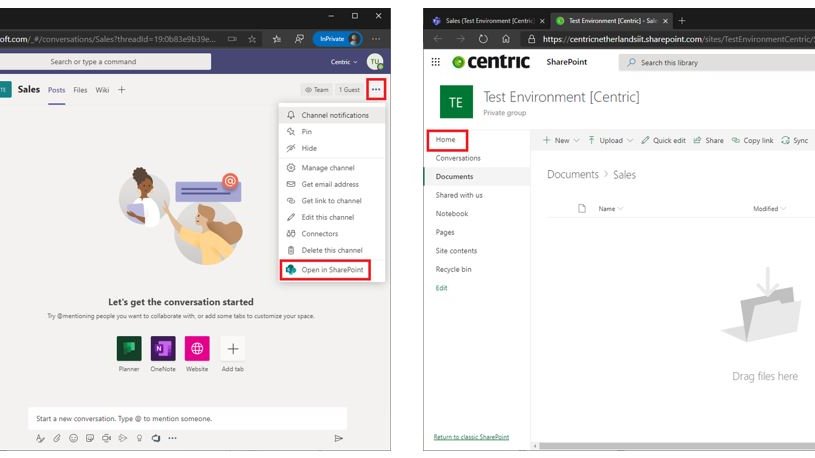
Task: Open Edge settings and more ellipsis
Action: click(x=376, y=39)
